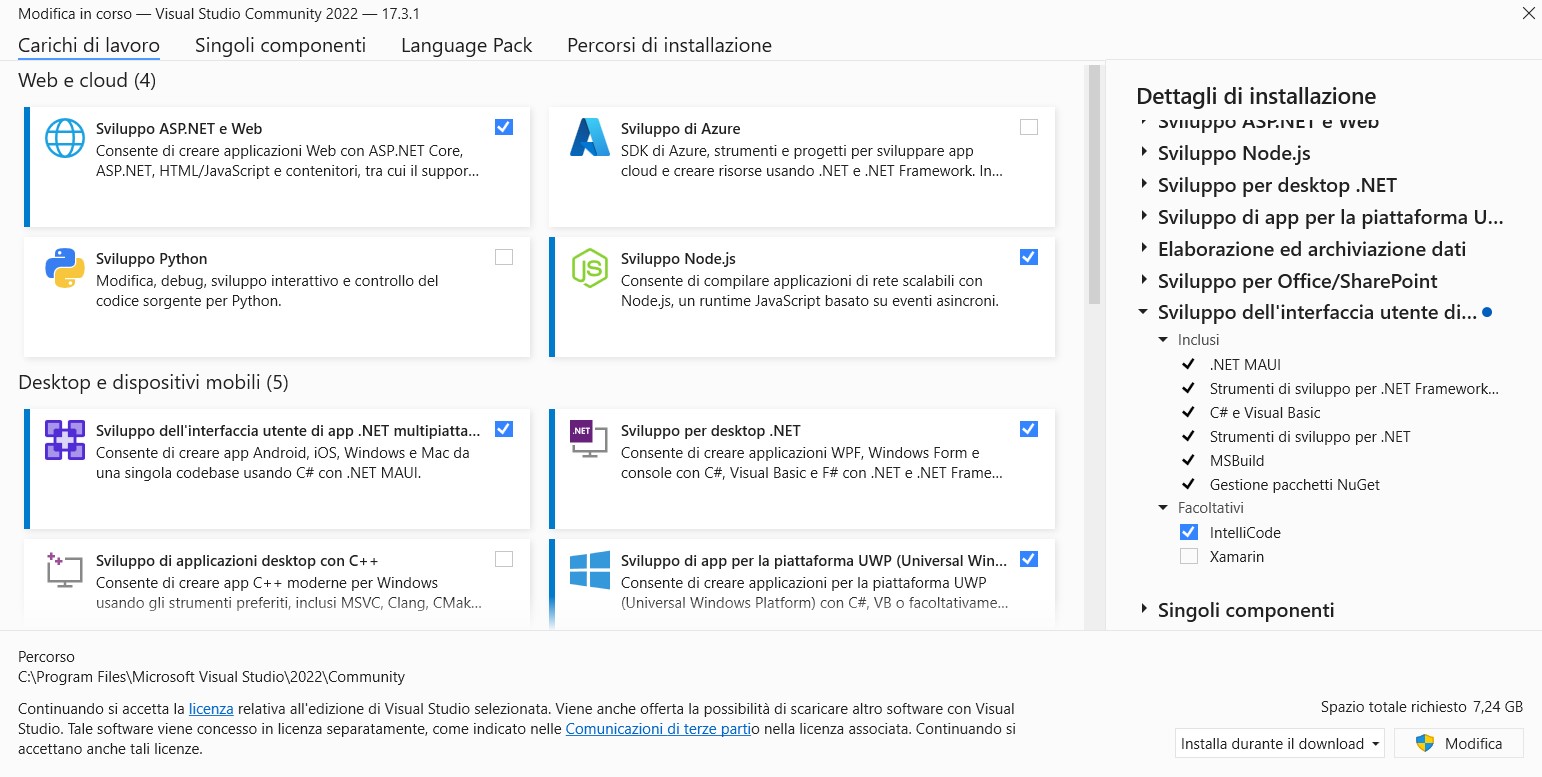The height and width of the screenshot is (777, 1542).
Task: Click the .NET desktop monitor icon
Action: point(588,440)
